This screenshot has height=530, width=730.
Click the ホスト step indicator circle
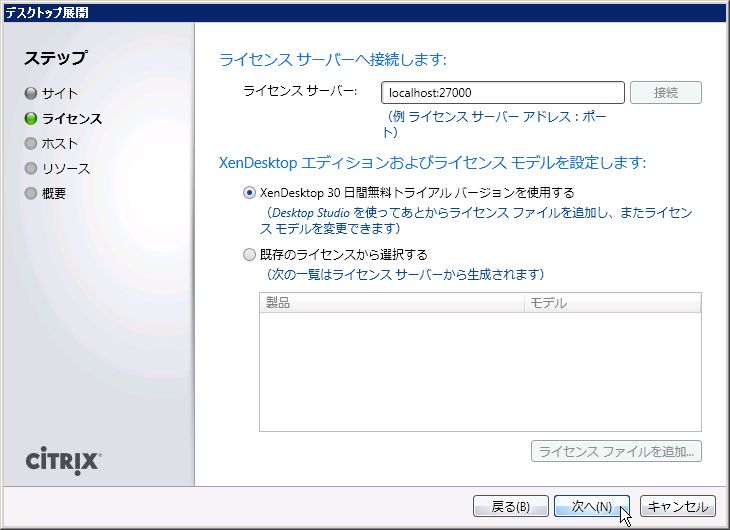coord(31,143)
